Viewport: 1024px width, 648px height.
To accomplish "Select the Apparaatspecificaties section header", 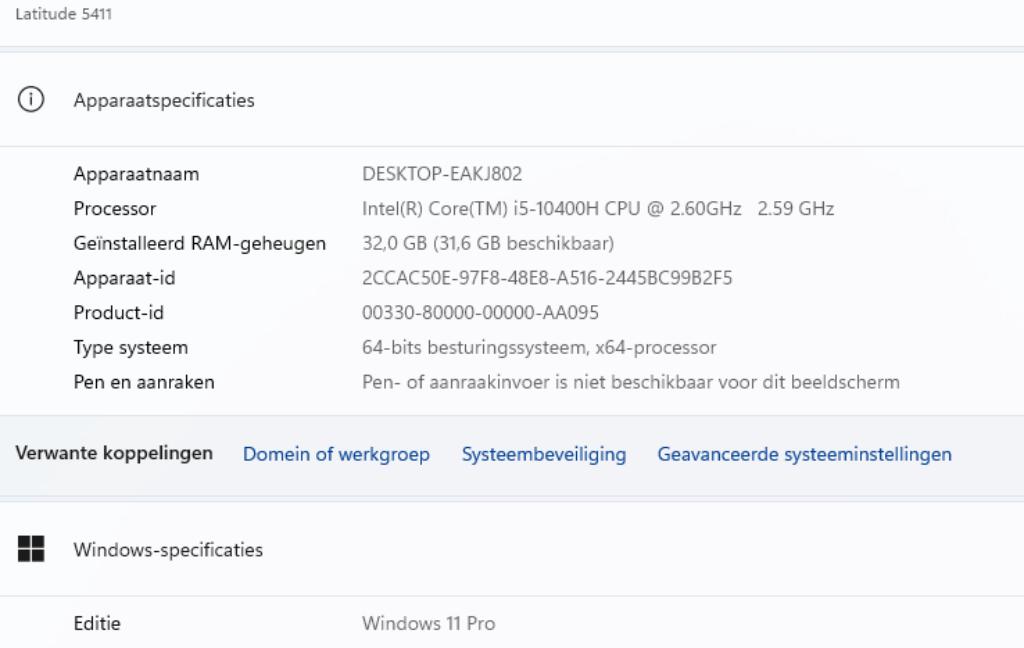I will click(x=163, y=100).
